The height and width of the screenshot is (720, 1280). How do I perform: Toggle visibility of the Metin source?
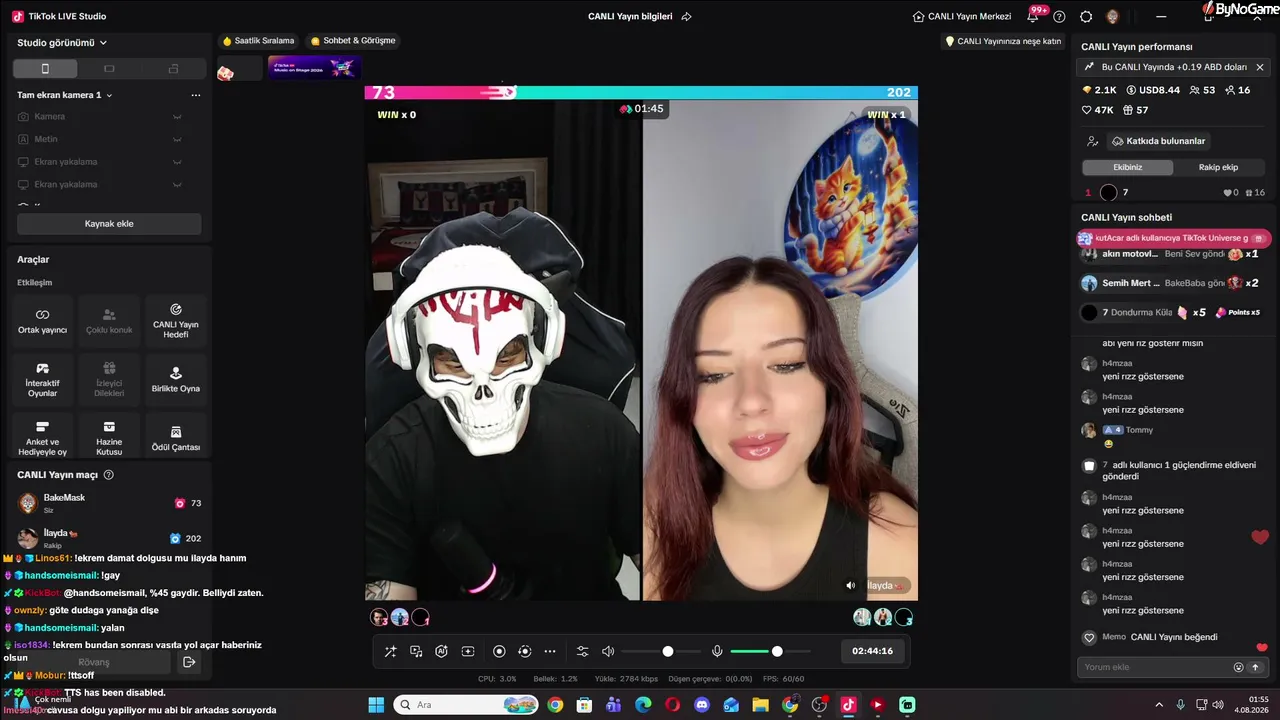tap(177, 139)
